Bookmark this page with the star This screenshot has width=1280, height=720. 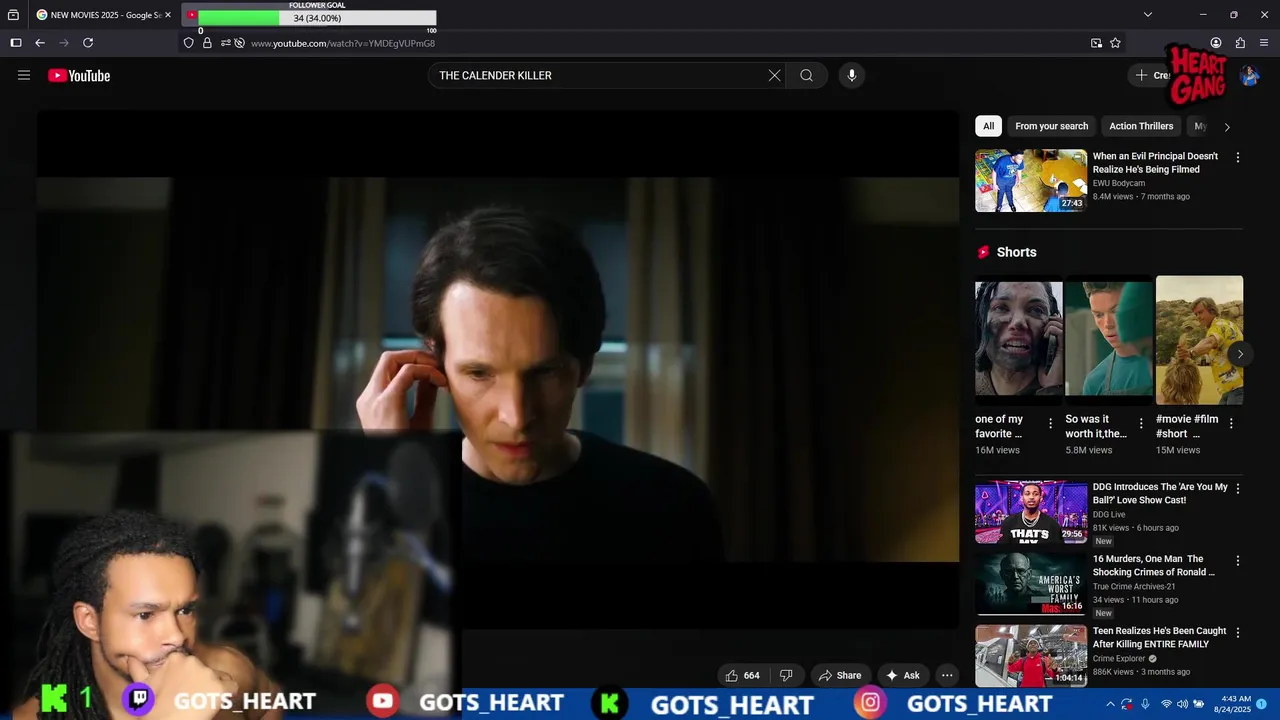1115,43
